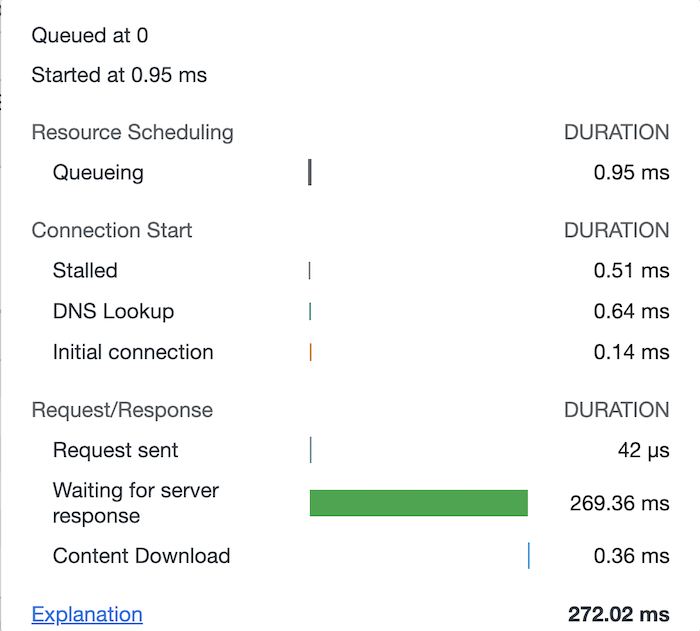Click the Initial connection duration 0.14 ms

click(x=631, y=352)
